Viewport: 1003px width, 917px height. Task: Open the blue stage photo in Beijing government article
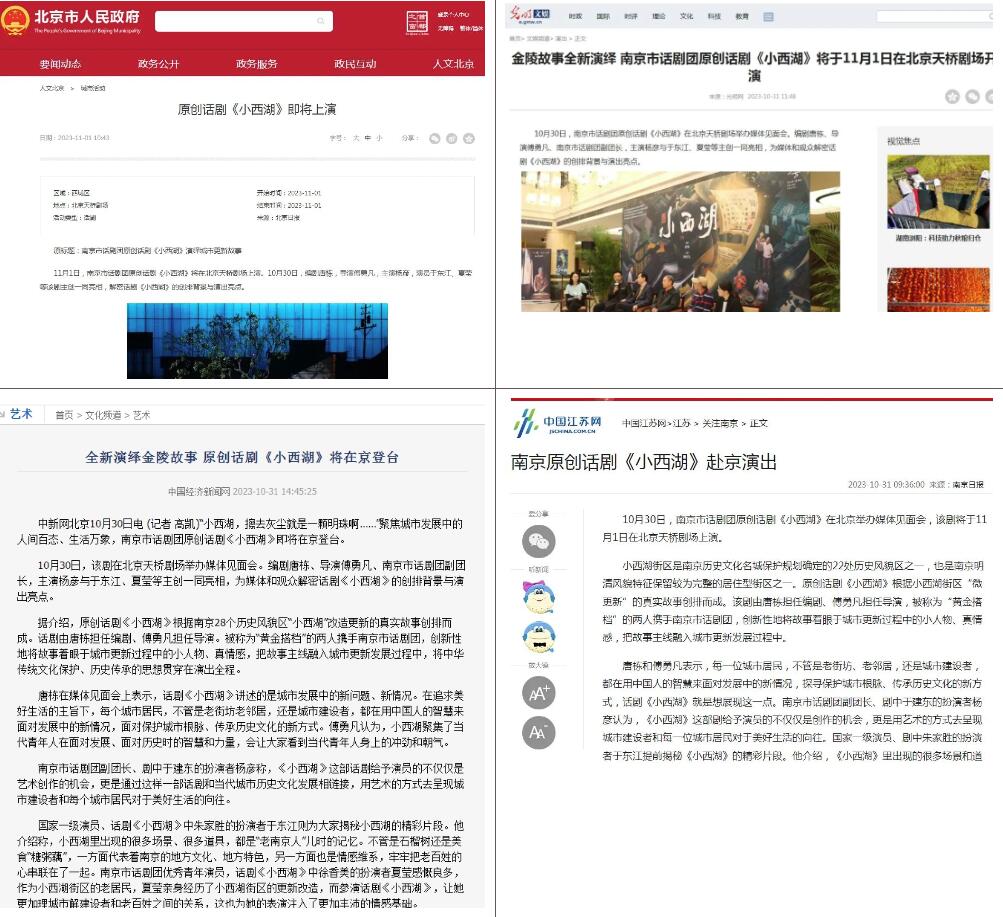point(257,341)
